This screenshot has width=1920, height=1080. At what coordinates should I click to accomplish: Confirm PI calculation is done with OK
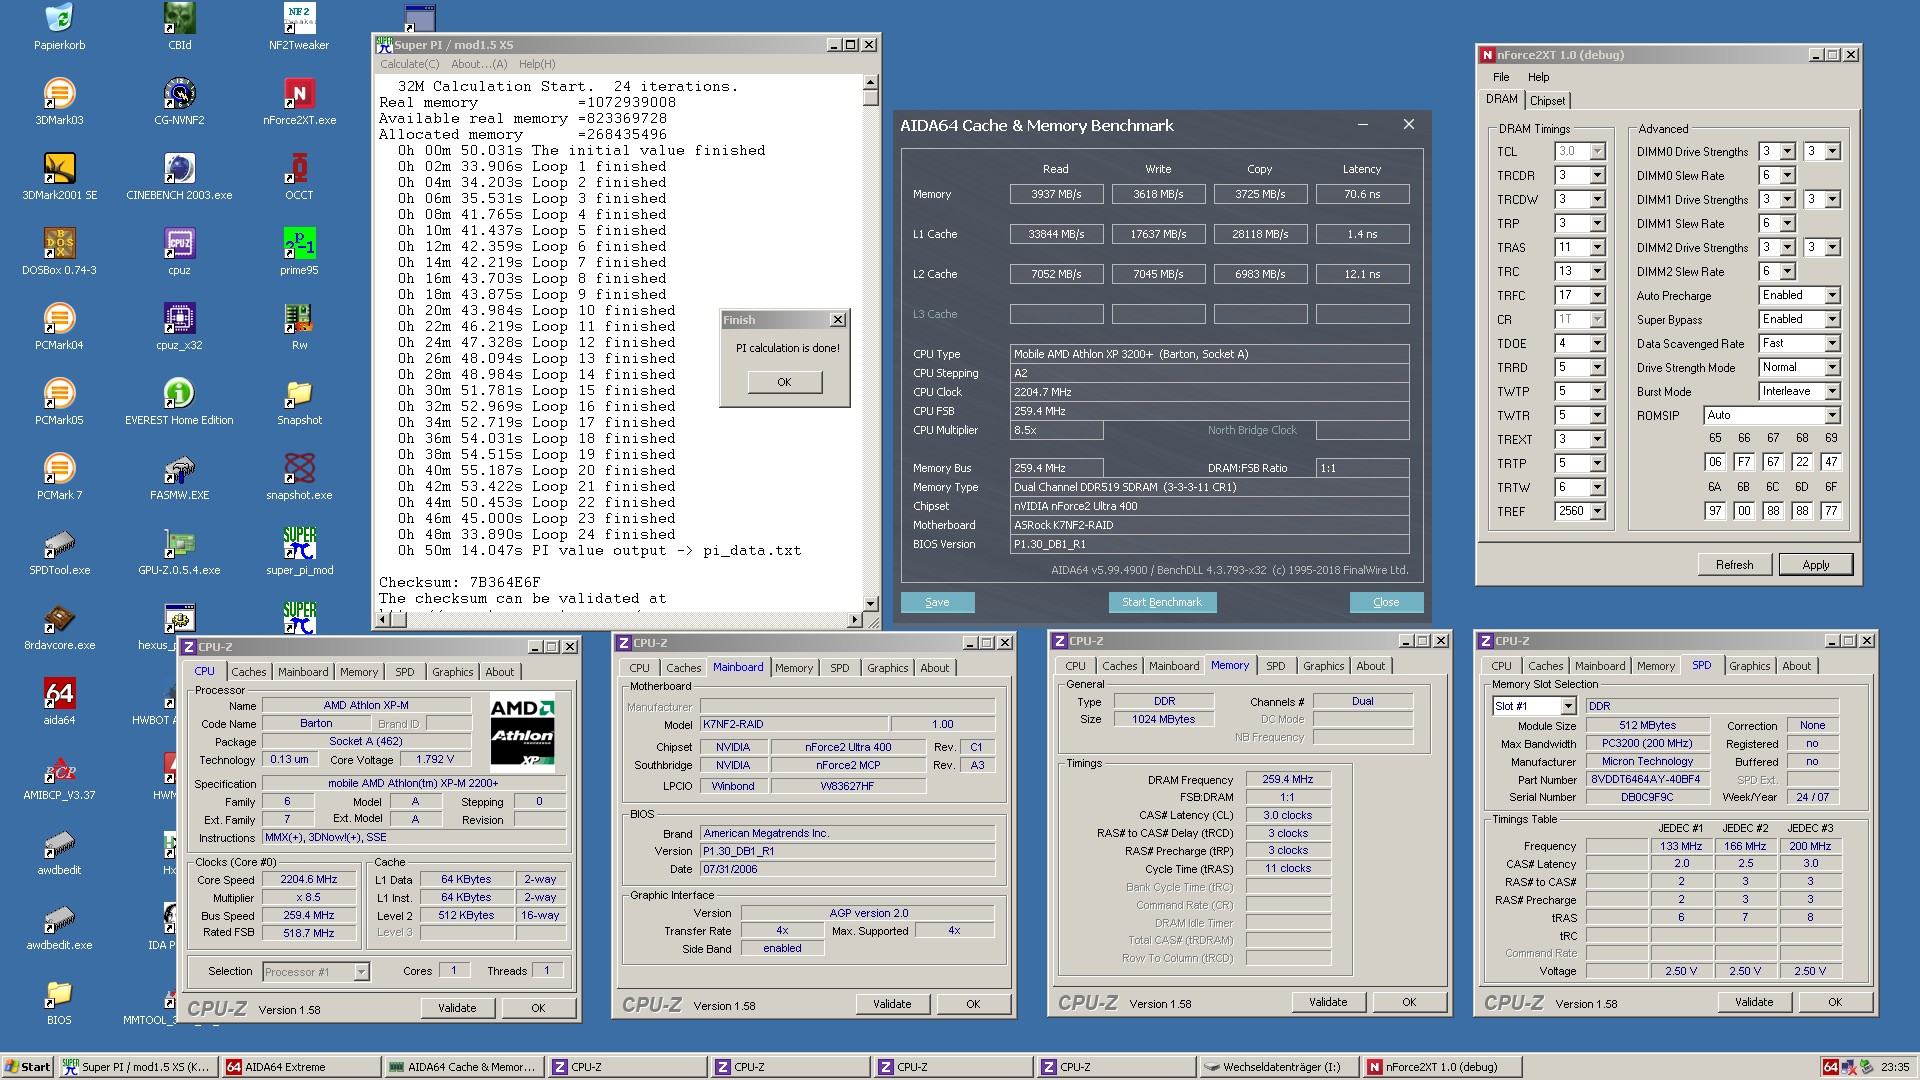[x=784, y=382]
